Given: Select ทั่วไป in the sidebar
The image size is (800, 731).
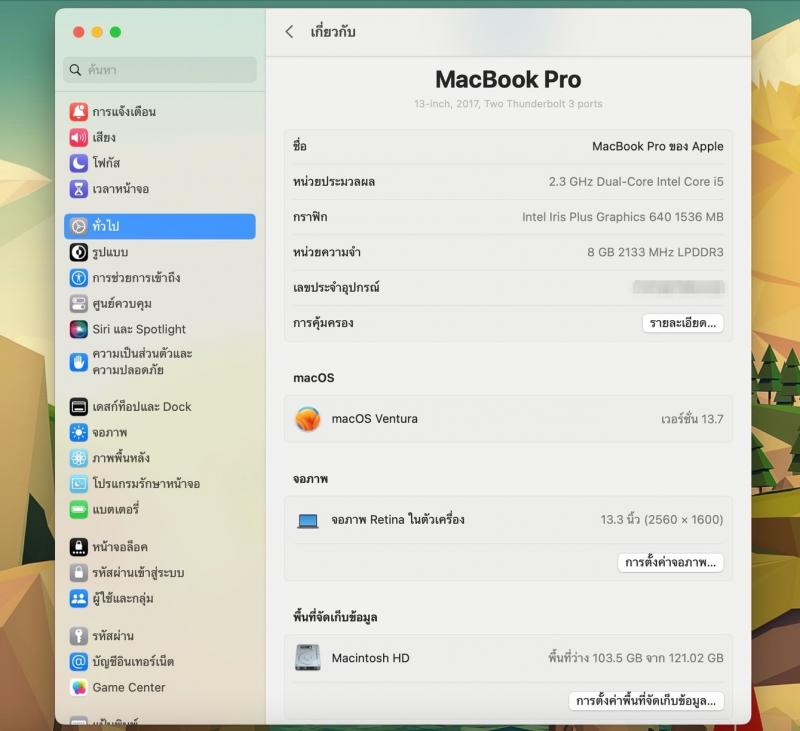Looking at the screenshot, I should coord(160,226).
